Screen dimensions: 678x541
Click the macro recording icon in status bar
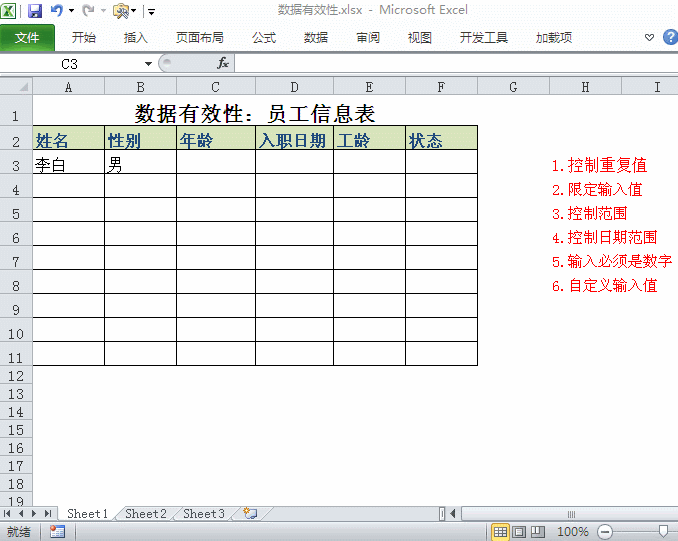[57, 531]
